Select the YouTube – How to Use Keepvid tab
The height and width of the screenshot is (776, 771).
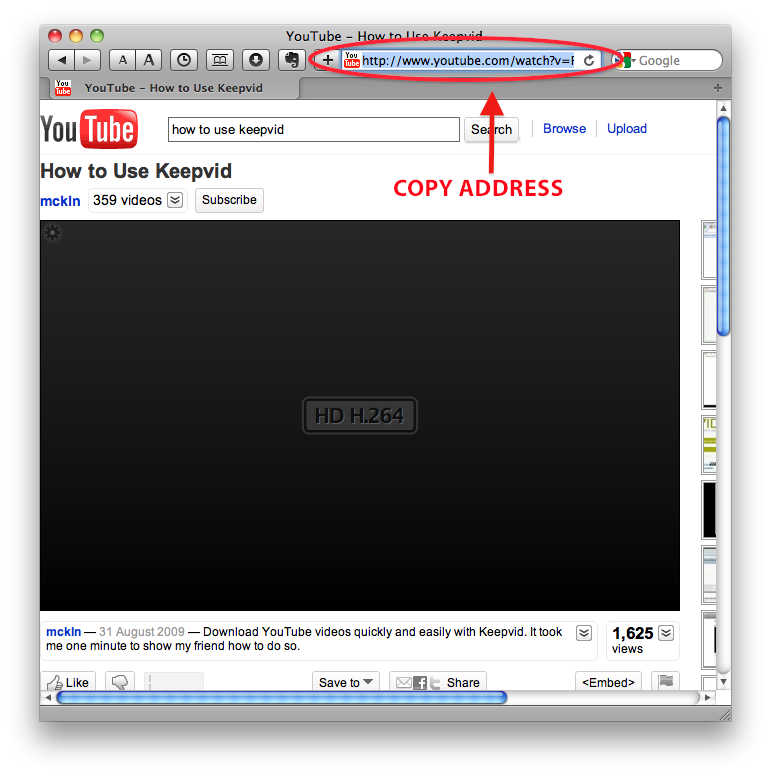coord(174,88)
